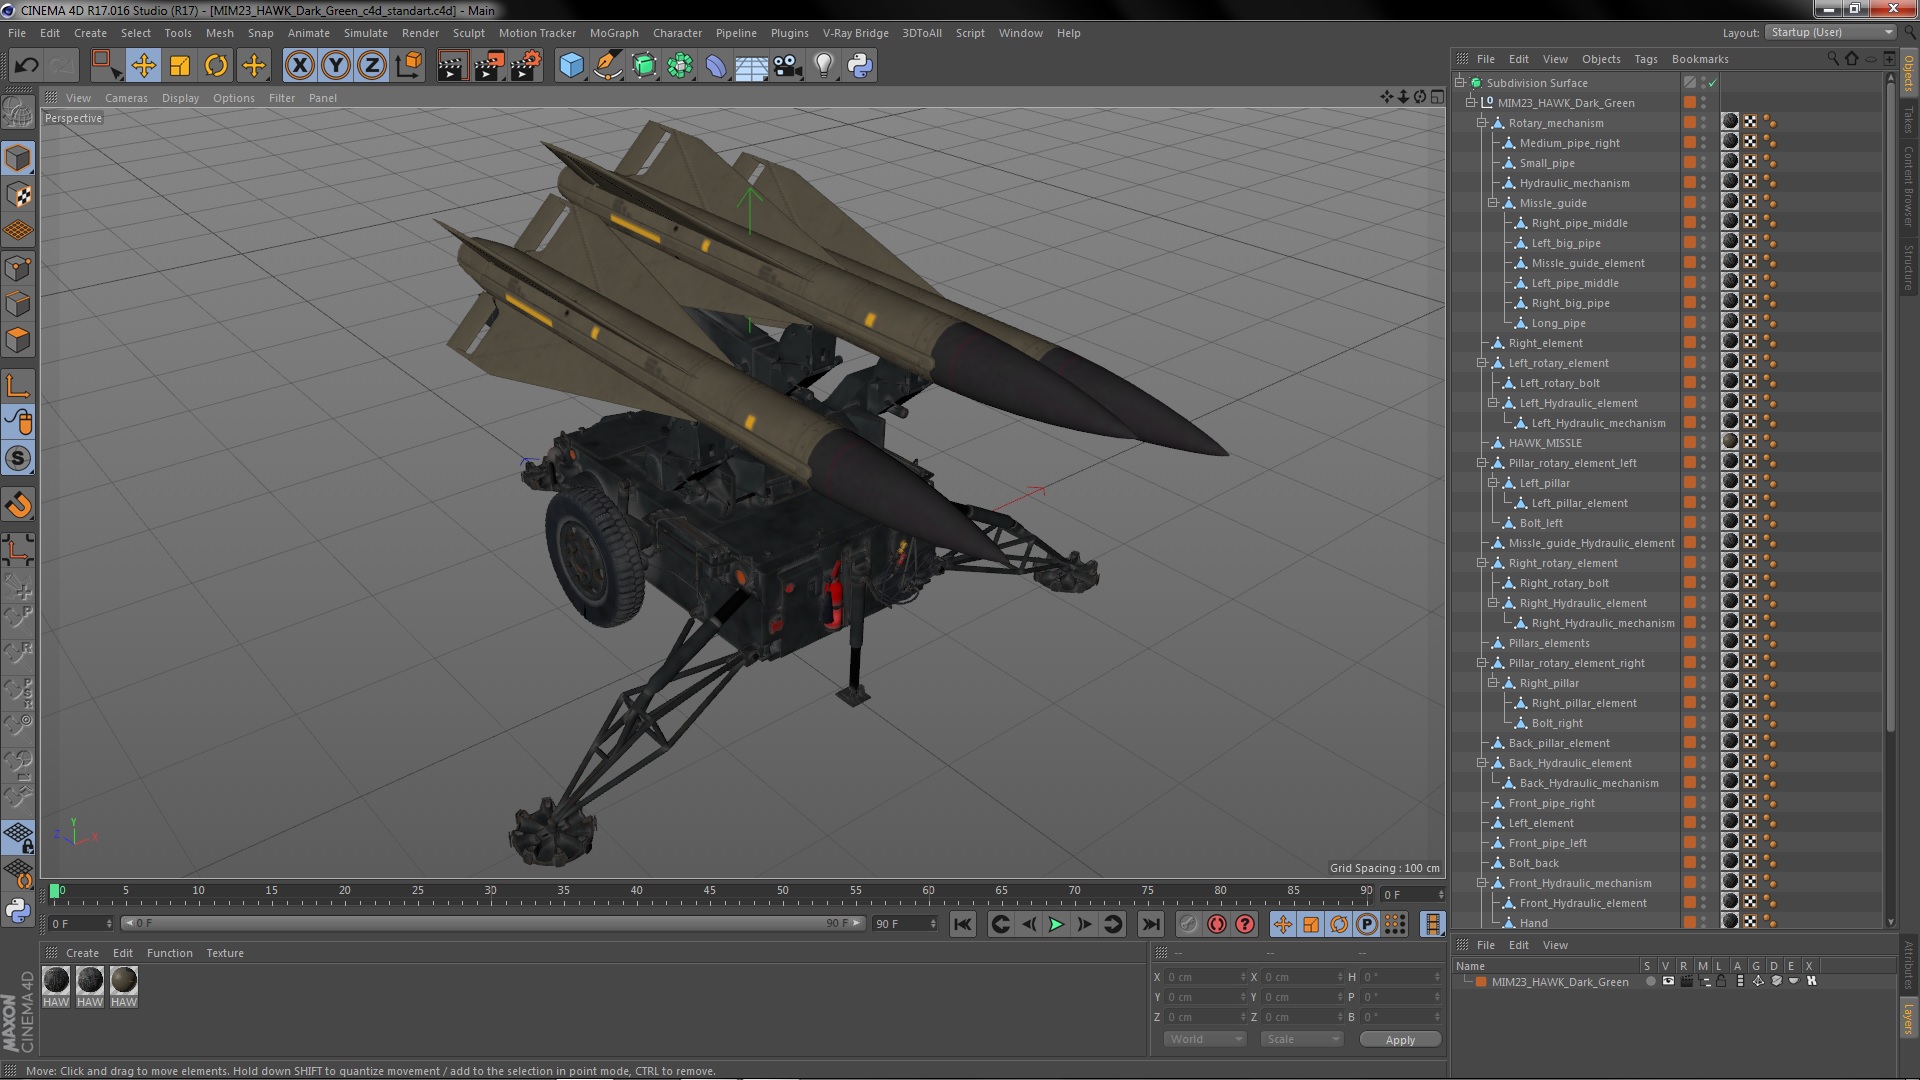Open the Plugins menu

tap(789, 33)
